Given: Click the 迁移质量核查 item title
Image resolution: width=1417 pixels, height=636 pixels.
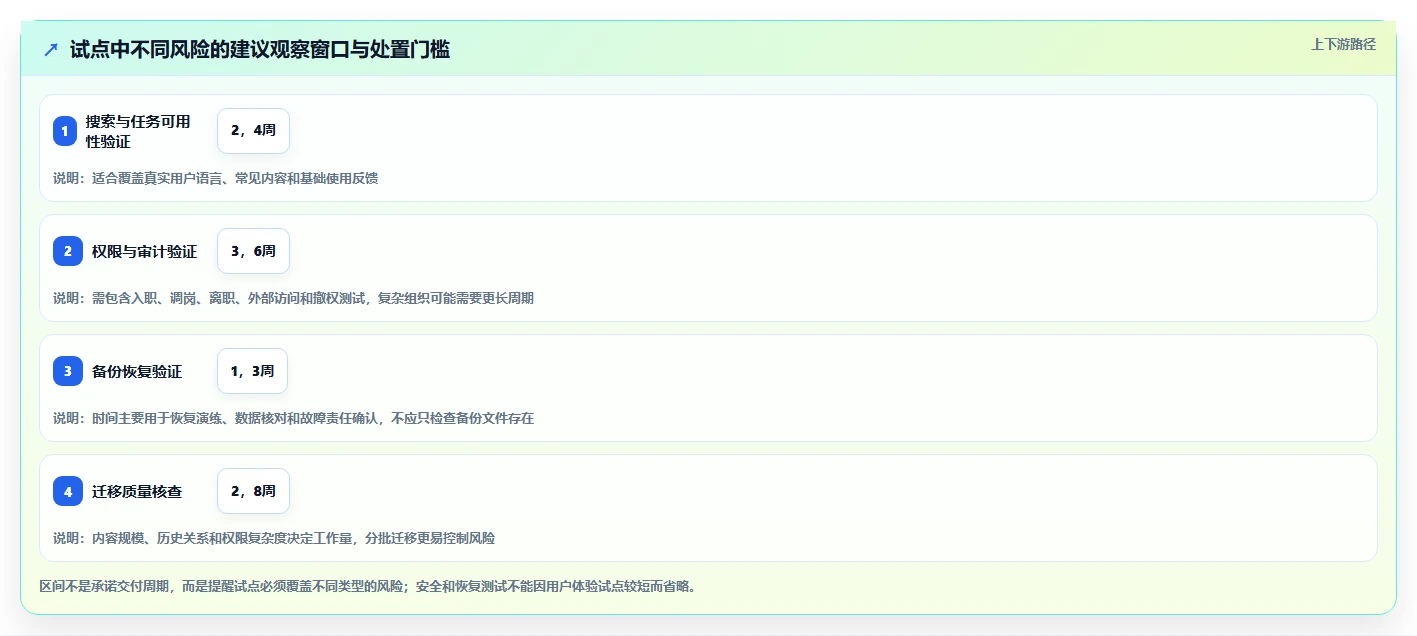Looking at the screenshot, I should click(x=137, y=492).
